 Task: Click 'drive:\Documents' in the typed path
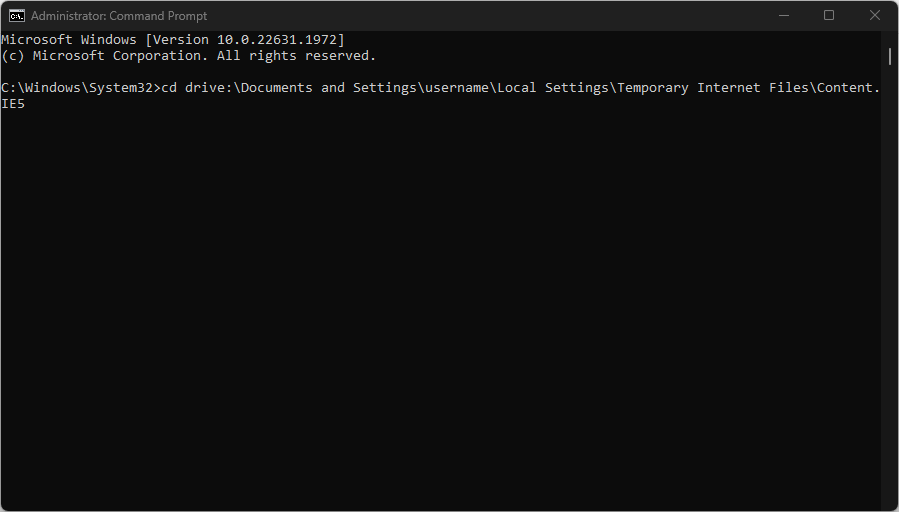point(249,88)
